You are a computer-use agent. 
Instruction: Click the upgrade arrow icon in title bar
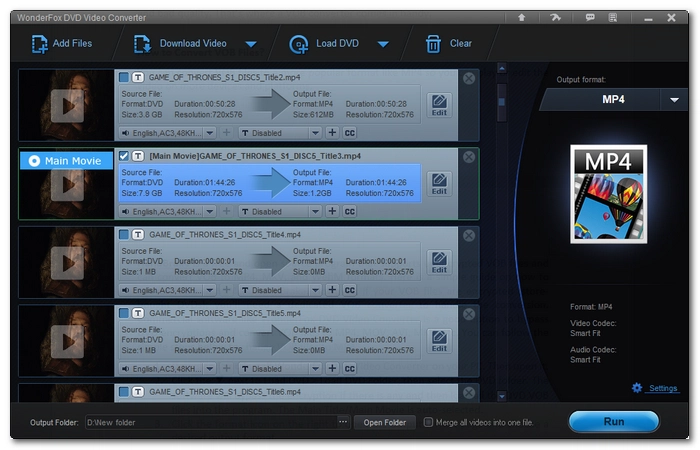(x=521, y=17)
